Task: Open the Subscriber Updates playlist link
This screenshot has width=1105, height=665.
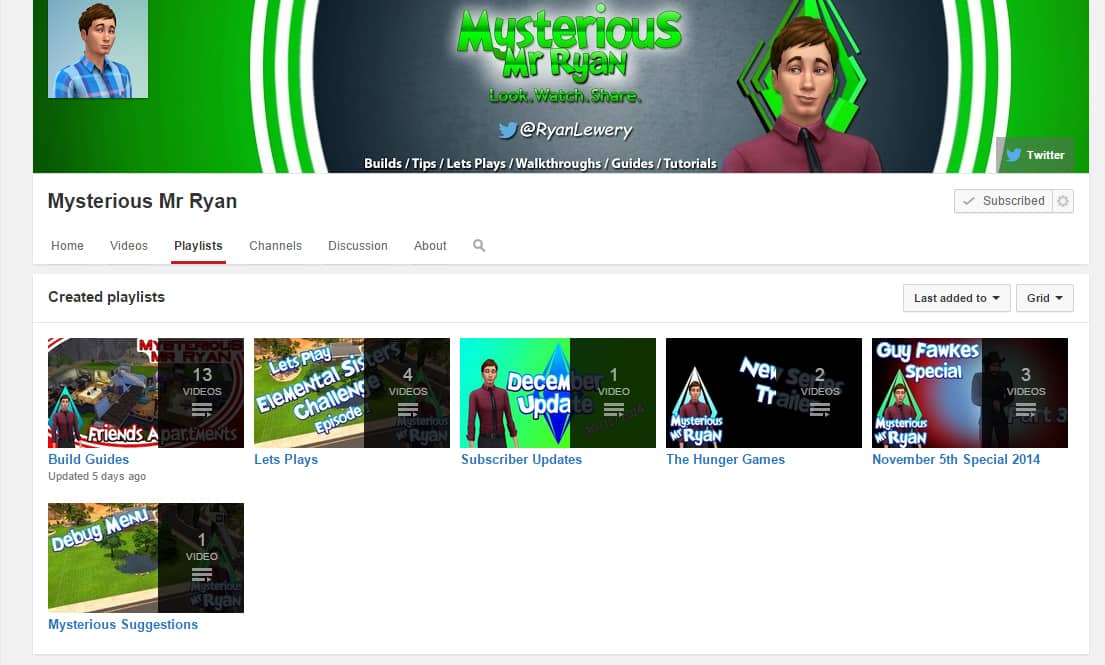Action: pos(521,460)
